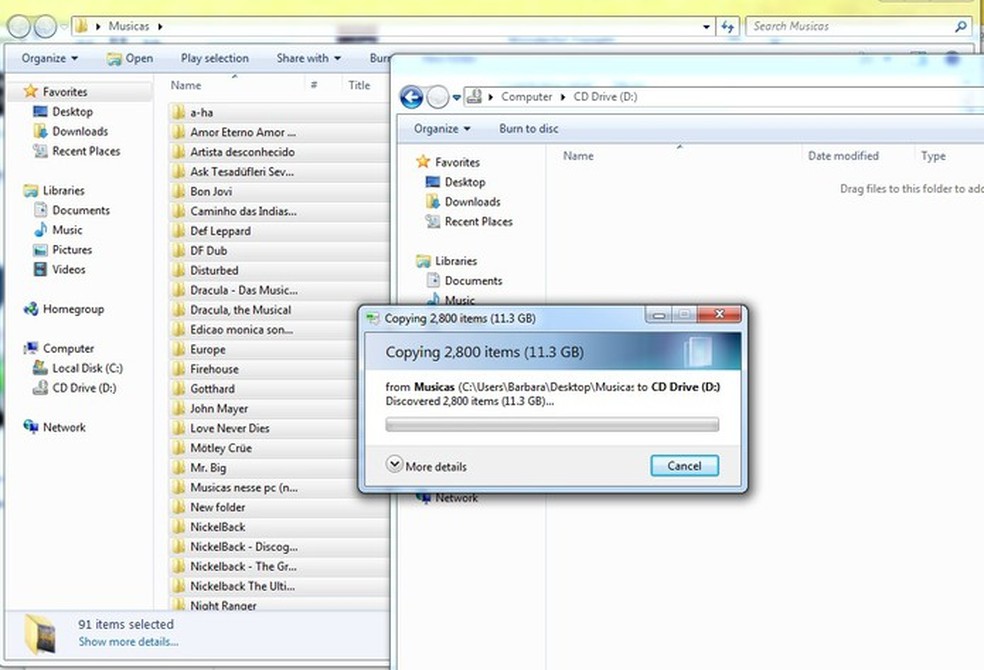Open Organize menu in CD Drive window

pyautogui.click(x=442, y=129)
